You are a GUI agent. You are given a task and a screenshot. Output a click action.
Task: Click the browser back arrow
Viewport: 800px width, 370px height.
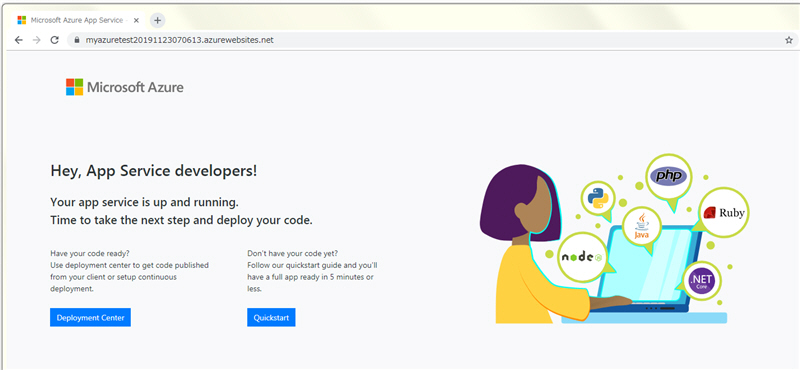coord(19,40)
